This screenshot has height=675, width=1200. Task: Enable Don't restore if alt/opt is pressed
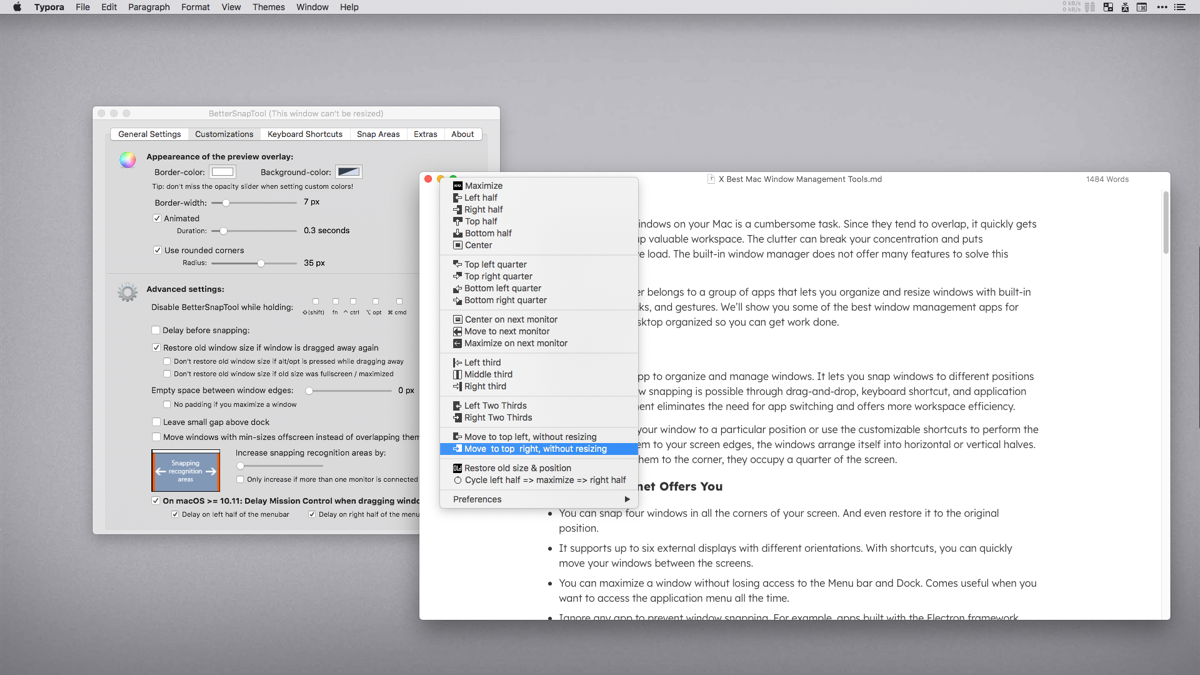pyautogui.click(x=167, y=362)
